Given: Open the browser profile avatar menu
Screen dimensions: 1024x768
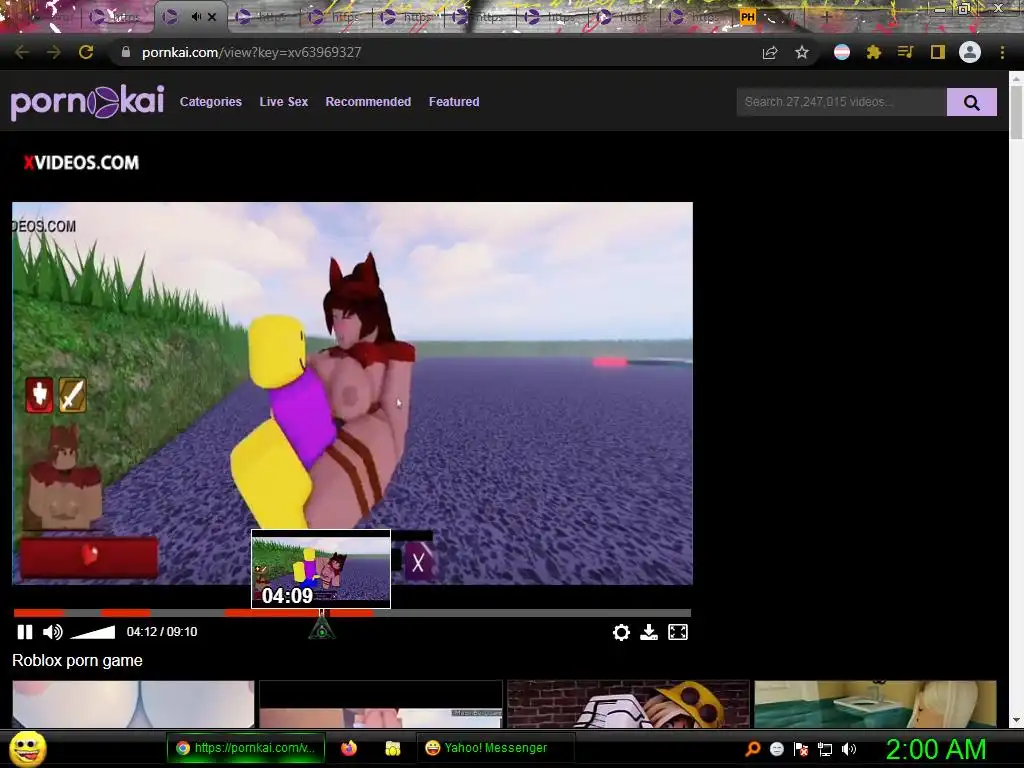Looking at the screenshot, I should 970,52.
